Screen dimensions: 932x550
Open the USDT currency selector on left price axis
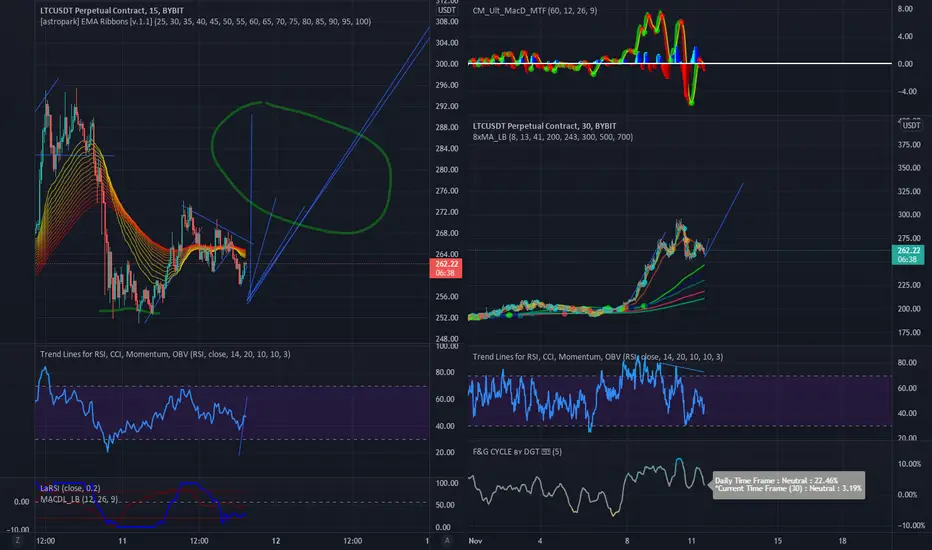coord(446,10)
